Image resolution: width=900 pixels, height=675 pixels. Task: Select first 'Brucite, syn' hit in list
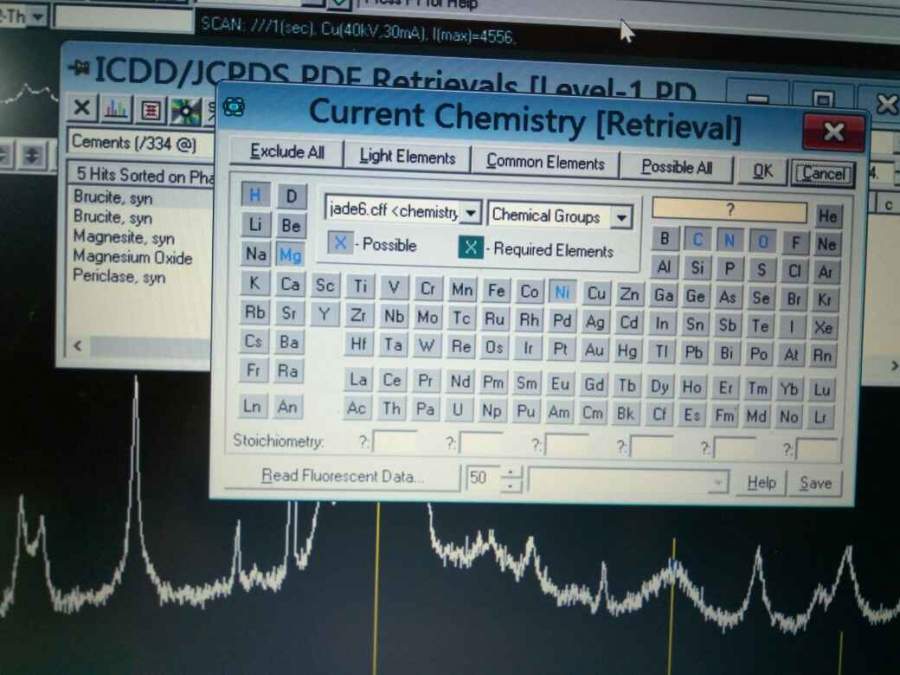(113, 197)
